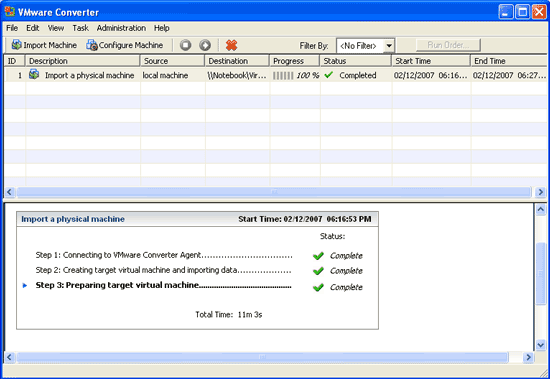Click the details pane right scroll arrow

click(x=528, y=357)
